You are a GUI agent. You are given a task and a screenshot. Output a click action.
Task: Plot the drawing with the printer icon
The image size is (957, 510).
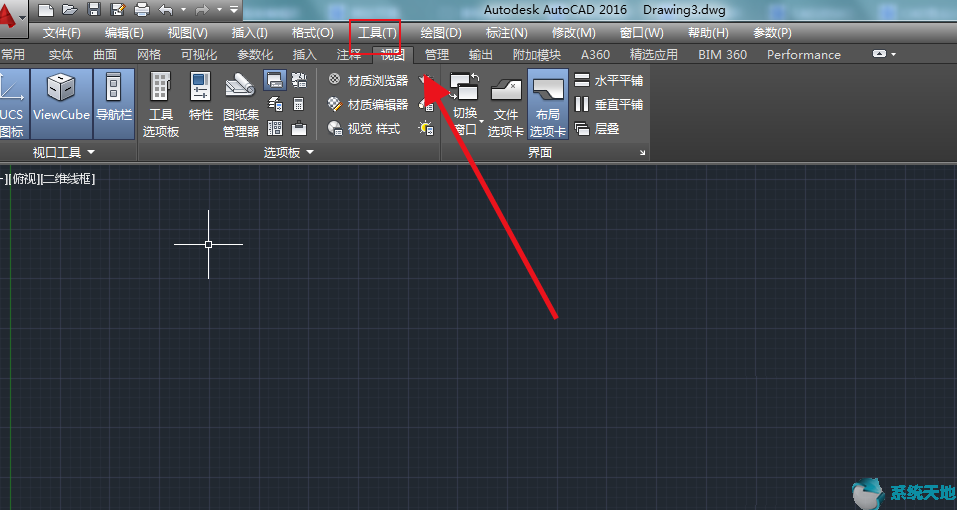click(142, 10)
